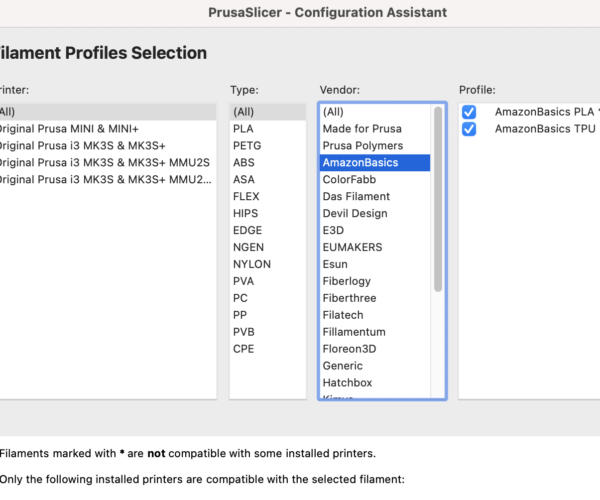Image resolution: width=600 pixels, height=500 pixels.
Task: Select PVA filament type
Action: click(x=267, y=281)
